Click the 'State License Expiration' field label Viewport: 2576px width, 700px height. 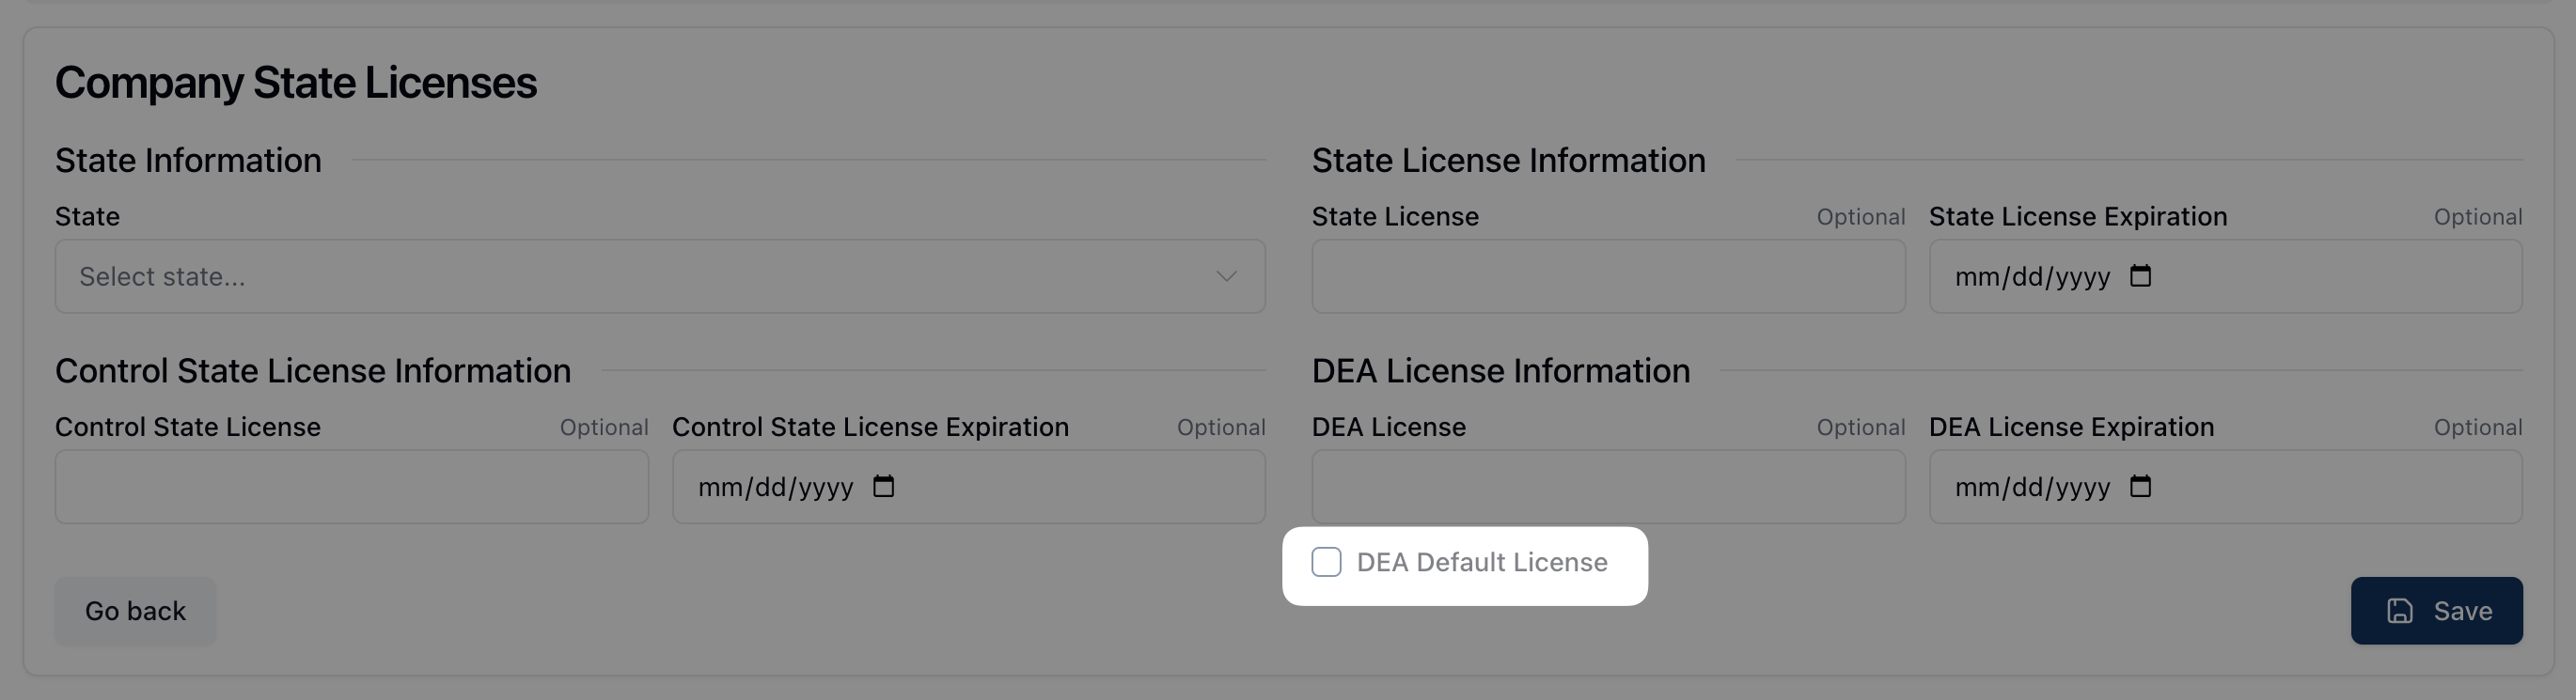2077,217
